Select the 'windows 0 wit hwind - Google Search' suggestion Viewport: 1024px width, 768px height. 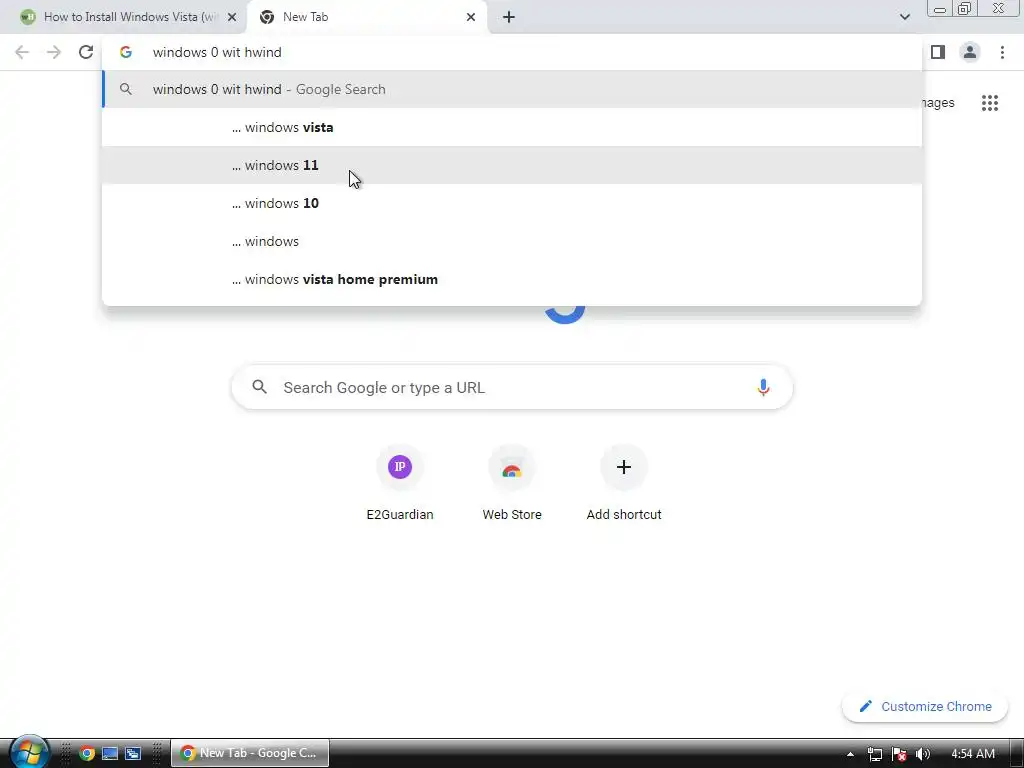[512, 89]
